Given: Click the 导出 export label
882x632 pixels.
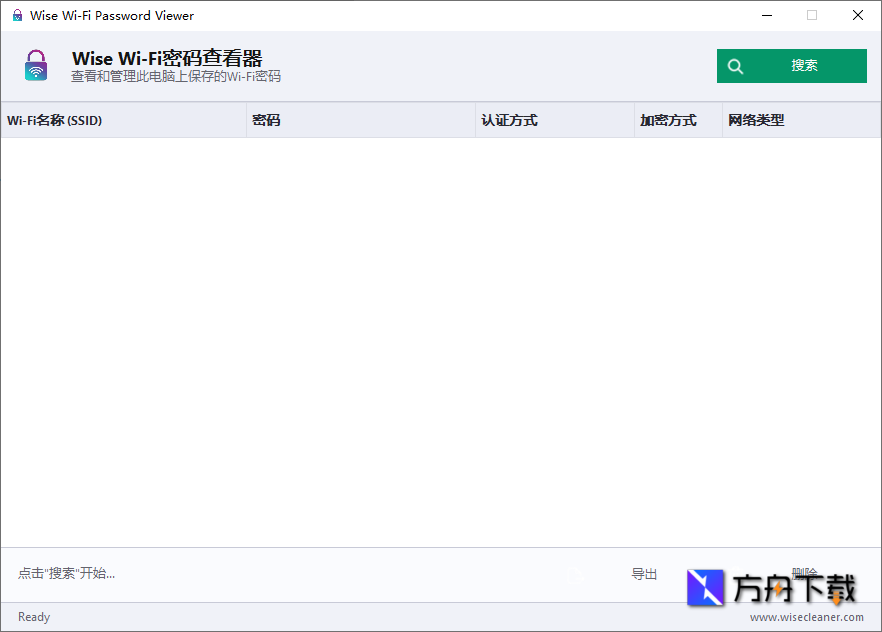Looking at the screenshot, I should 644,574.
